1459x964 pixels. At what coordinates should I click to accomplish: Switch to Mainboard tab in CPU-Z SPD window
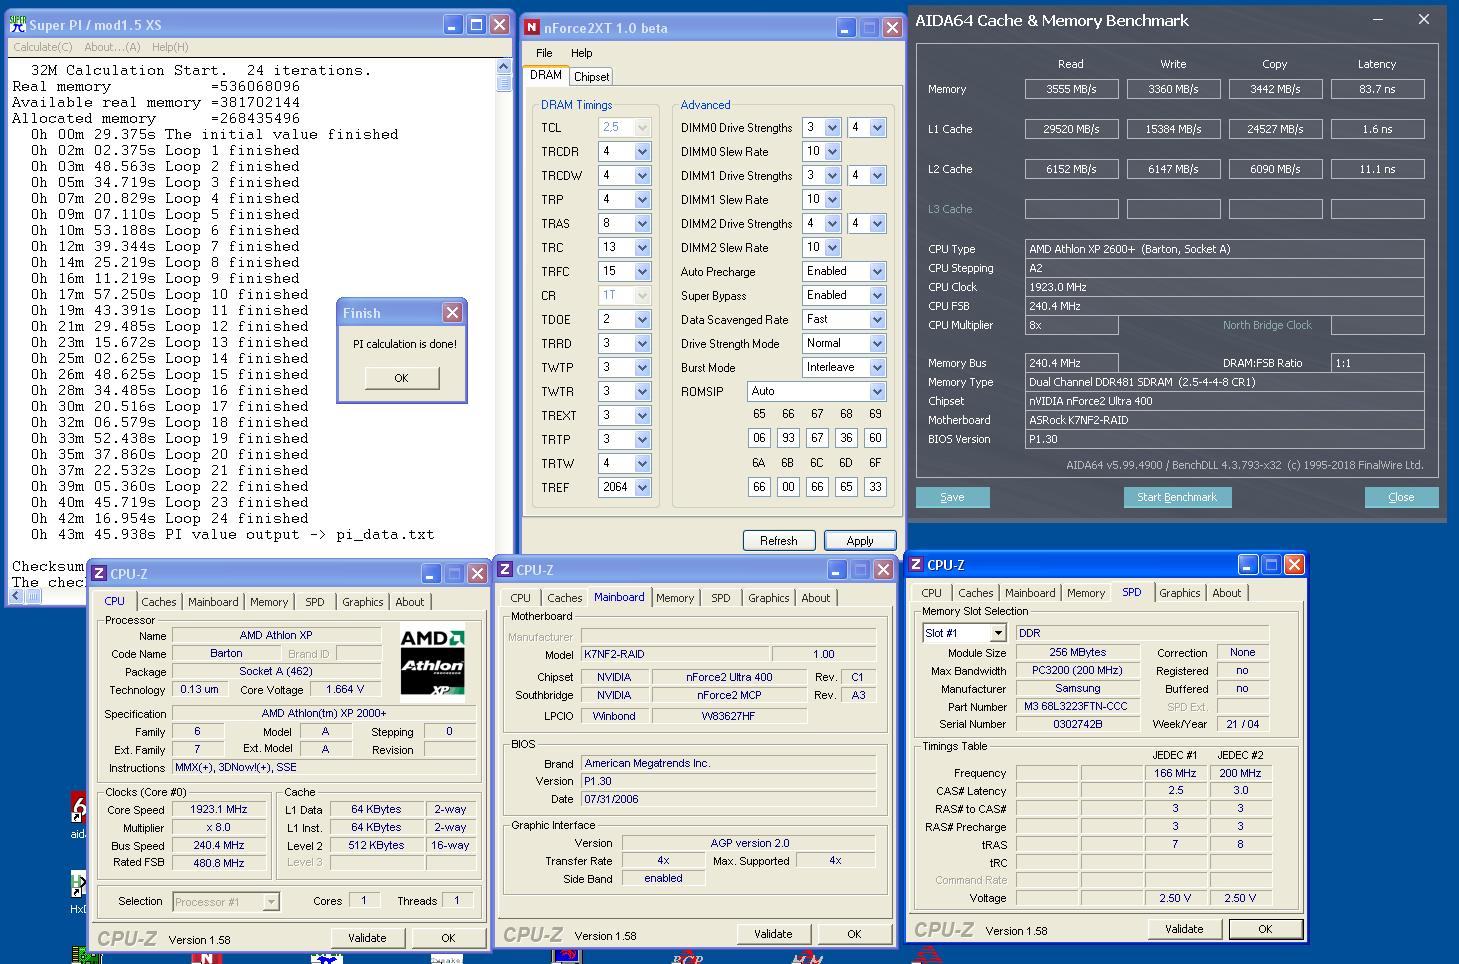click(1030, 593)
